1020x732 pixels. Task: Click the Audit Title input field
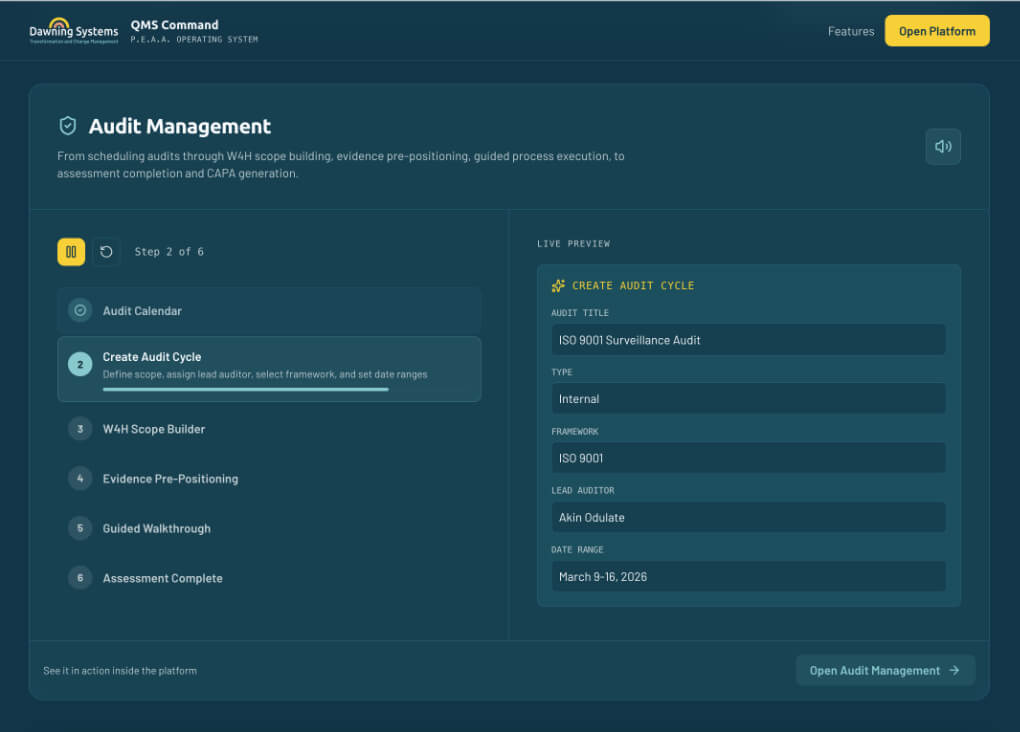pyautogui.click(x=748, y=339)
